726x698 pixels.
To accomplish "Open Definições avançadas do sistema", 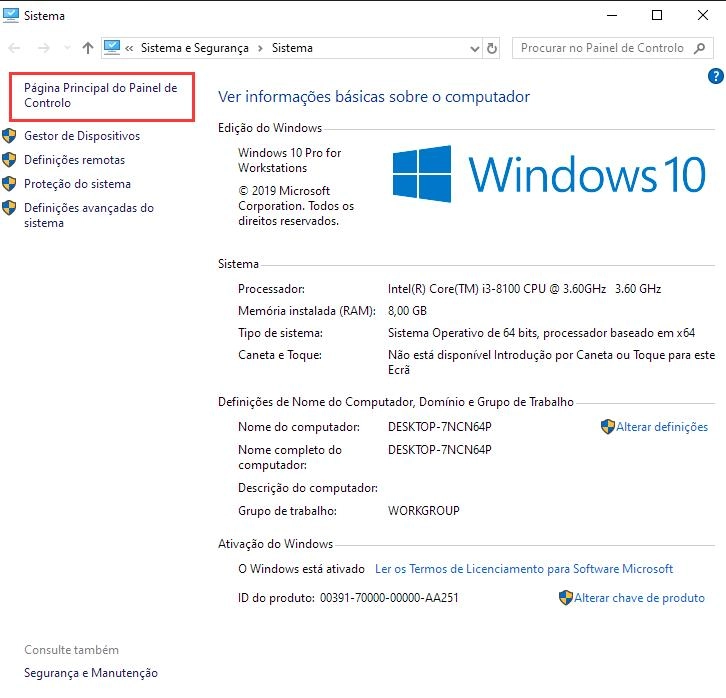I will coord(89,215).
